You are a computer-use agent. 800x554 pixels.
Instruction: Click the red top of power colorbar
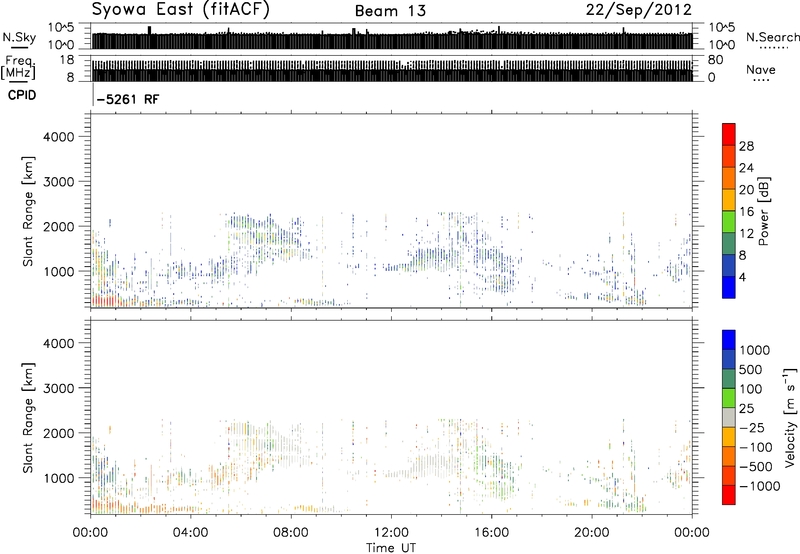pos(729,134)
